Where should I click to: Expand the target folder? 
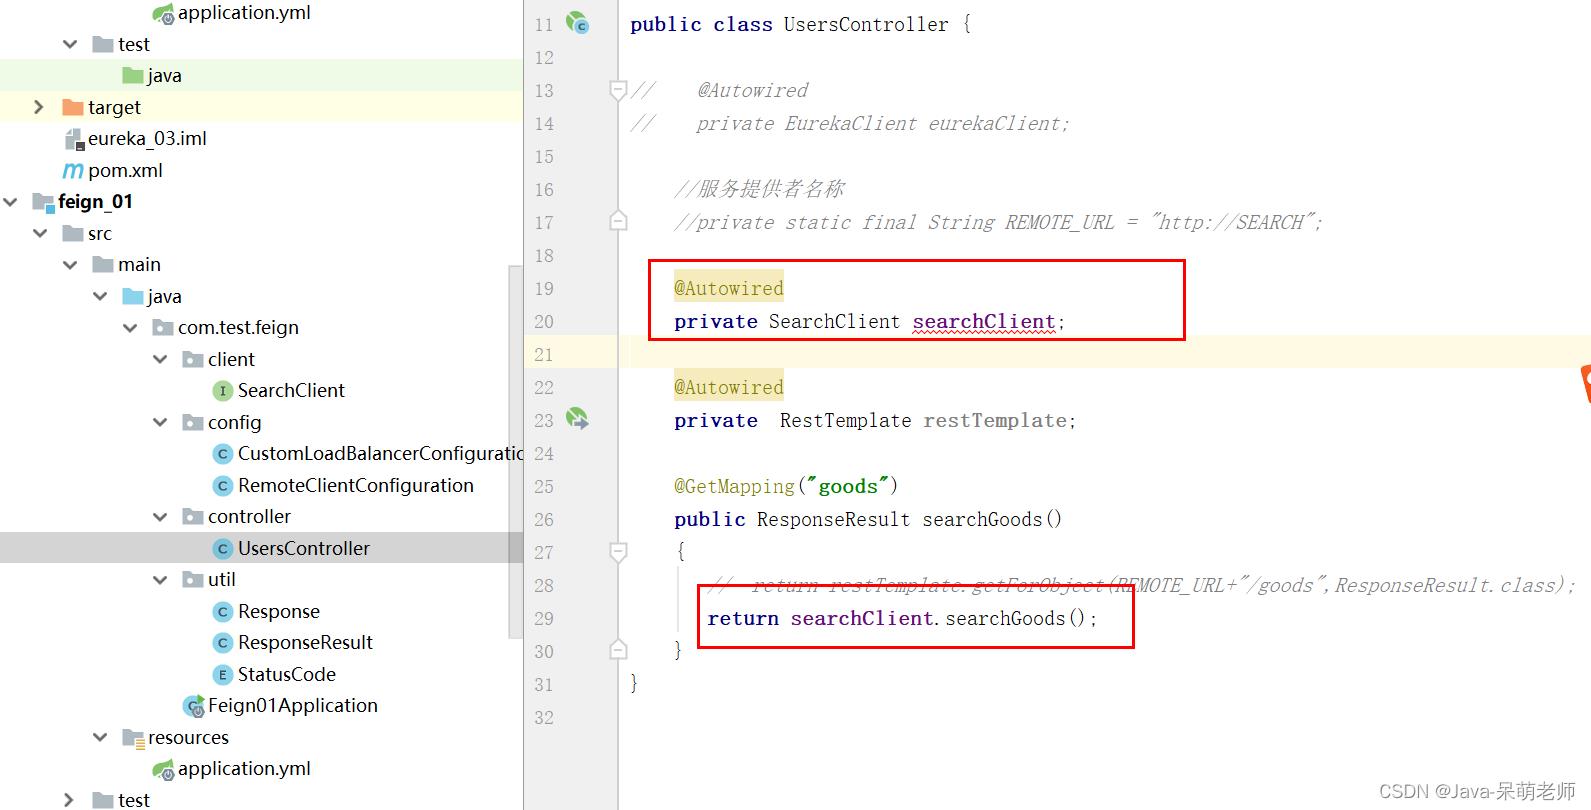pyautogui.click(x=39, y=107)
